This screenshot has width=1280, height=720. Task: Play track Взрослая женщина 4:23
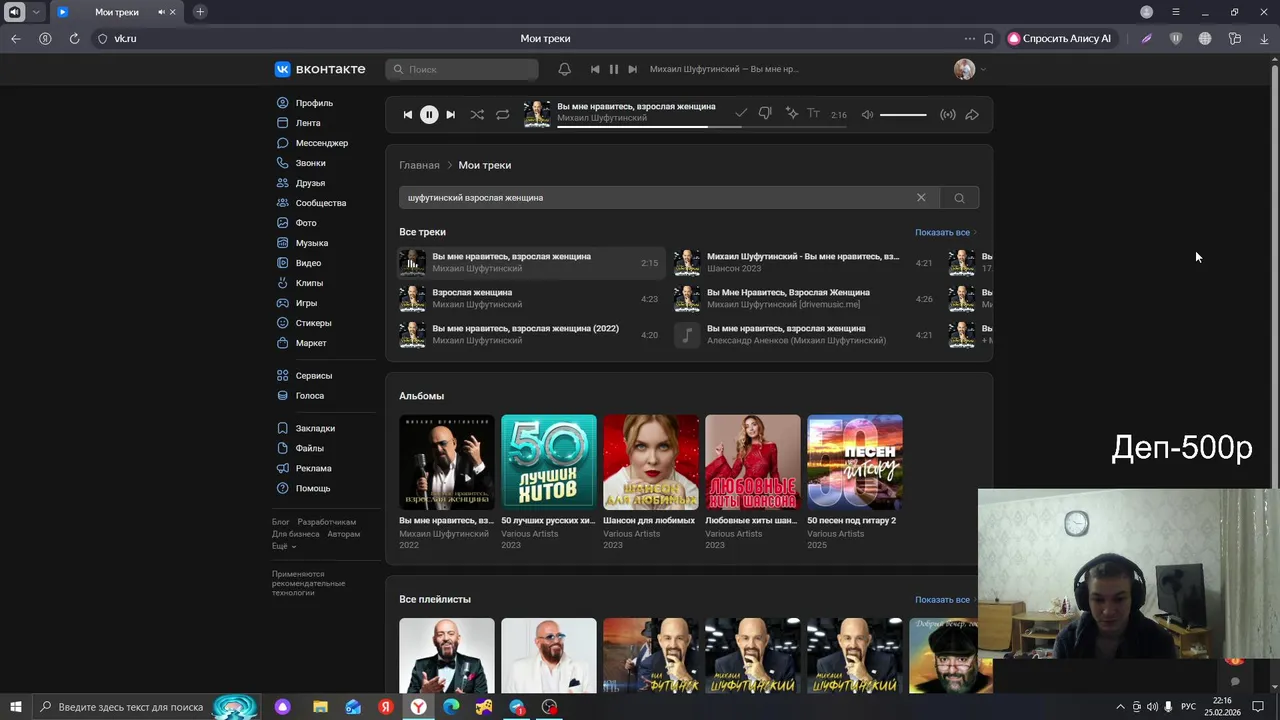pos(529,298)
